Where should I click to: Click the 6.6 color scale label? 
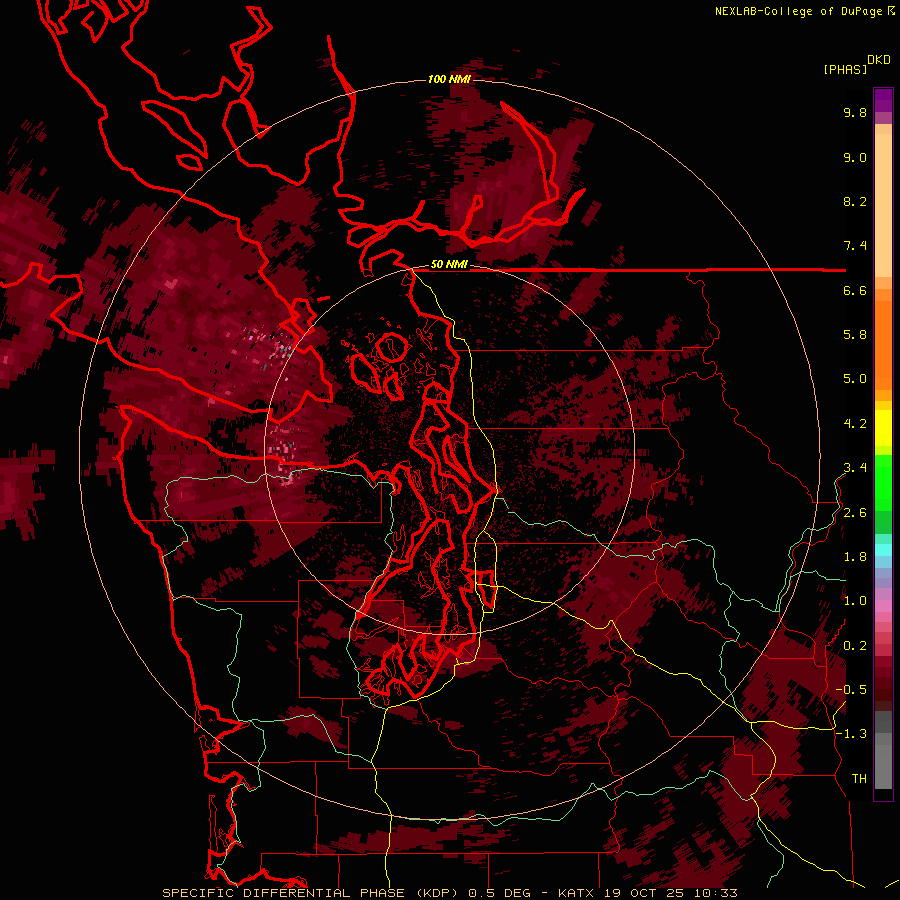pos(855,290)
